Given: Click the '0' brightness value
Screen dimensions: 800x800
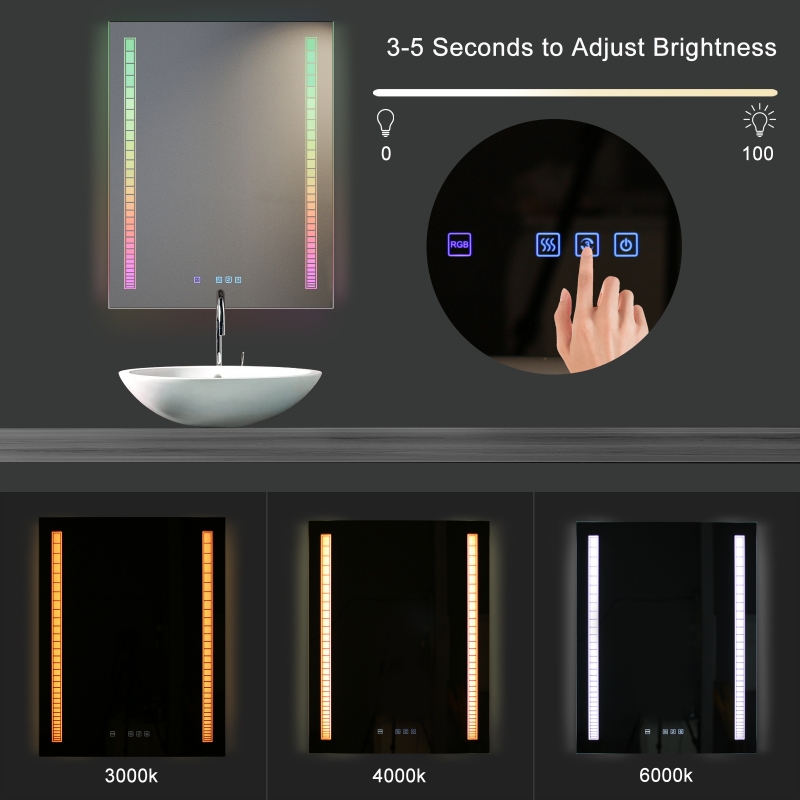Looking at the screenshot, I should pyautogui.click(x=386, y=154).
